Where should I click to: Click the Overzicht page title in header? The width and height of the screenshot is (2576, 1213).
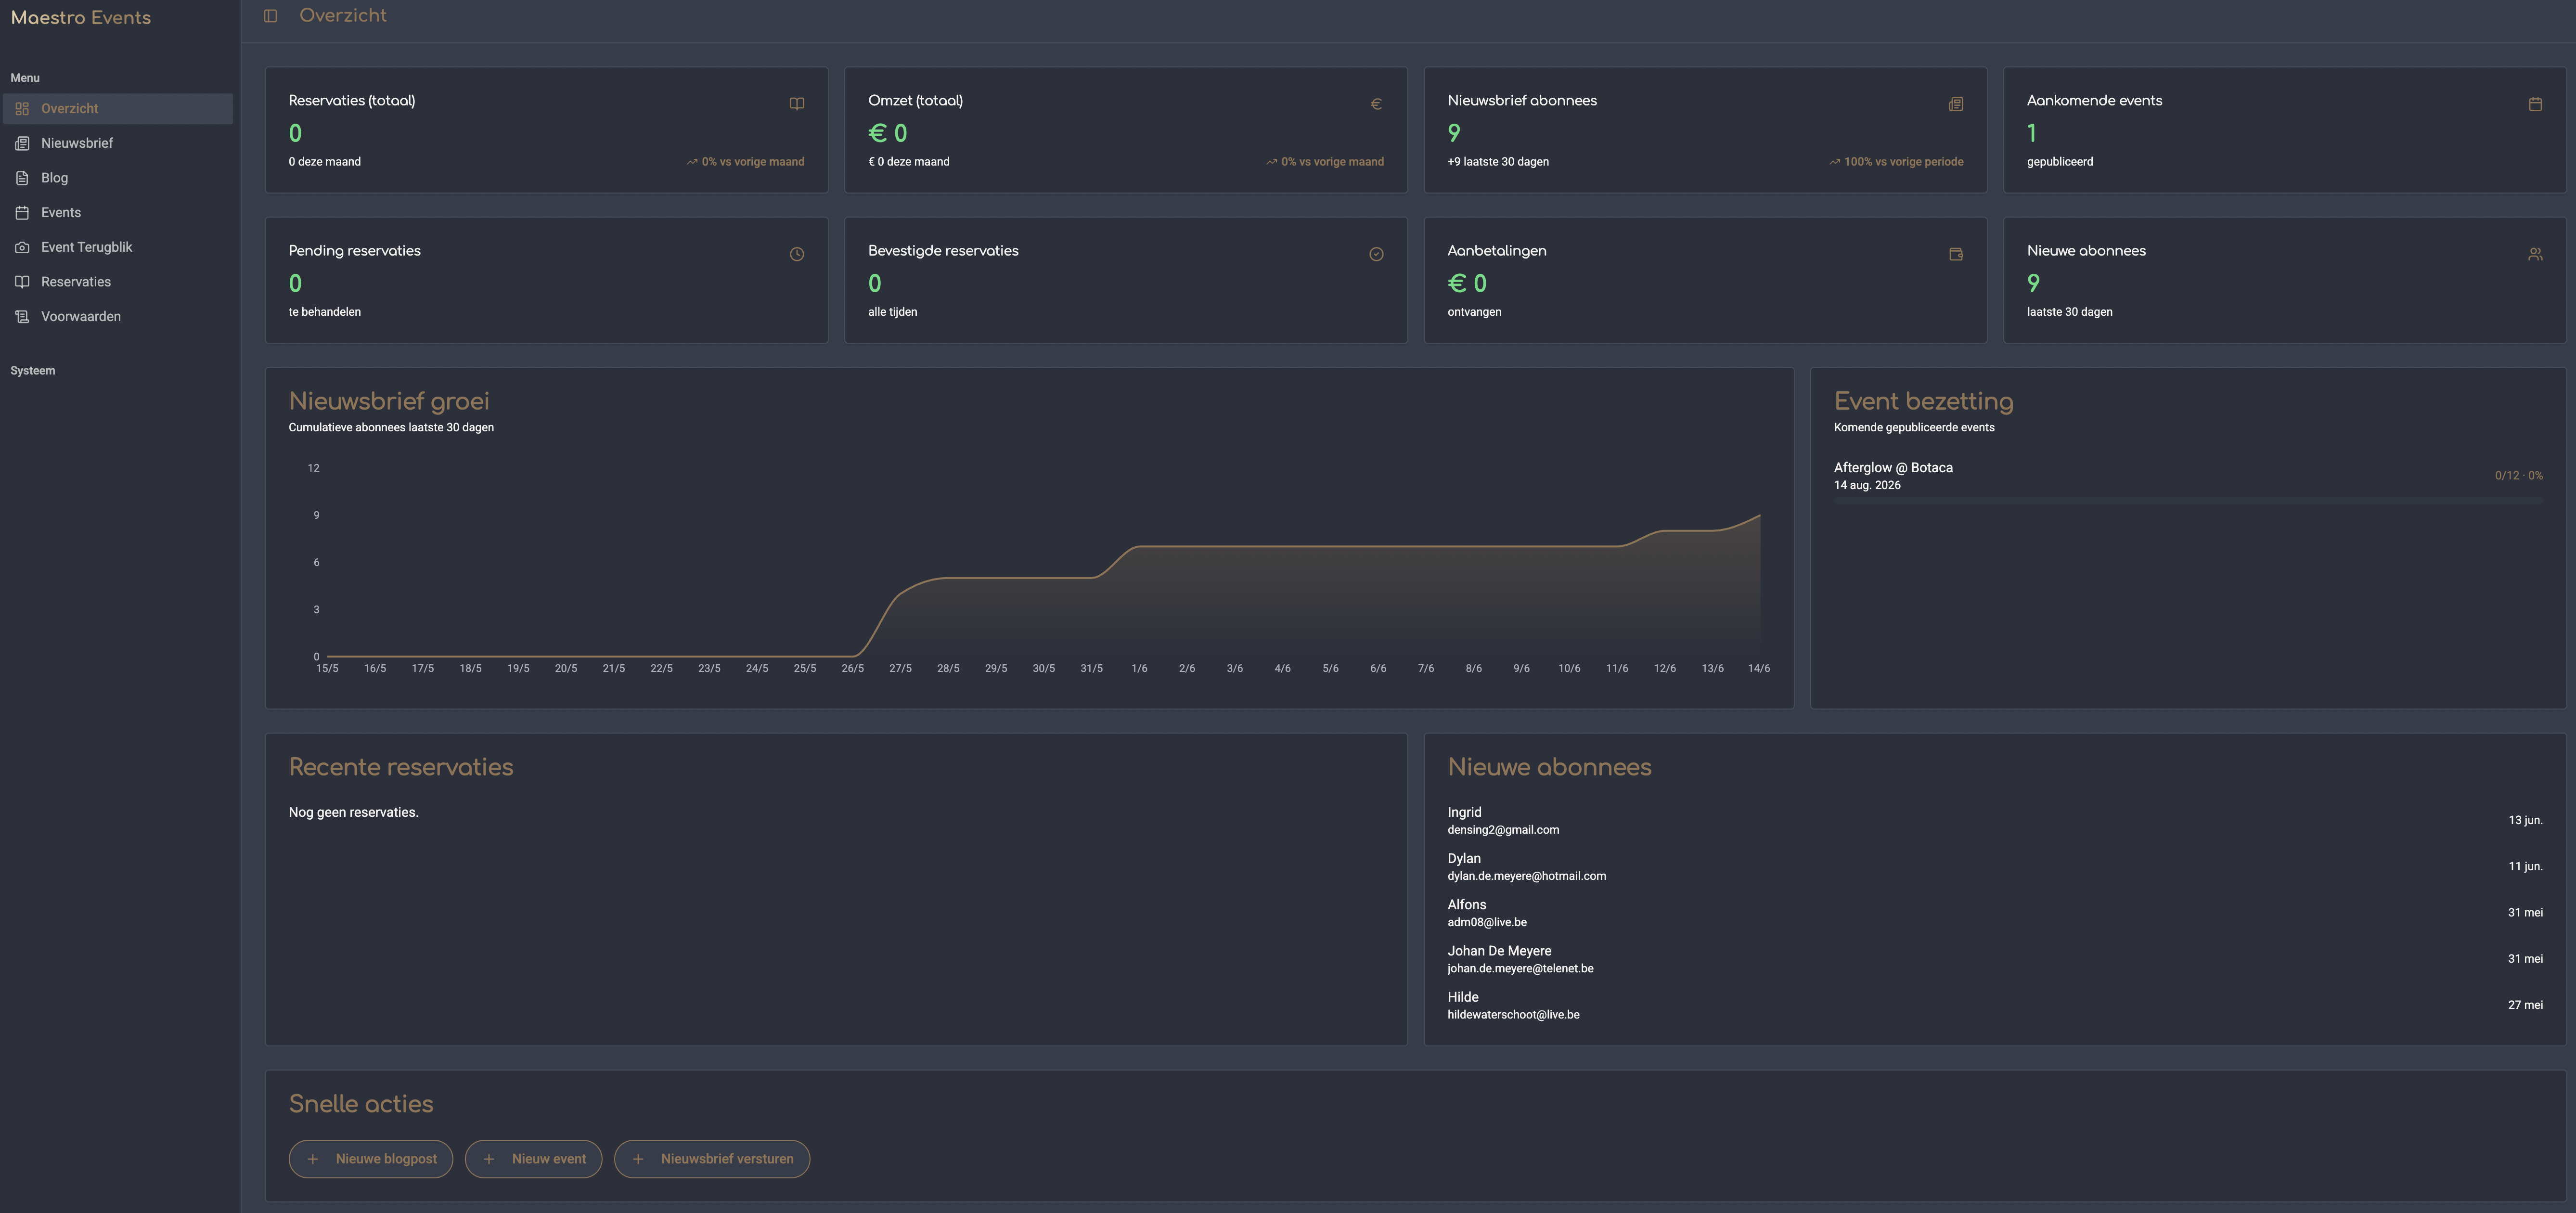(343, 16)
